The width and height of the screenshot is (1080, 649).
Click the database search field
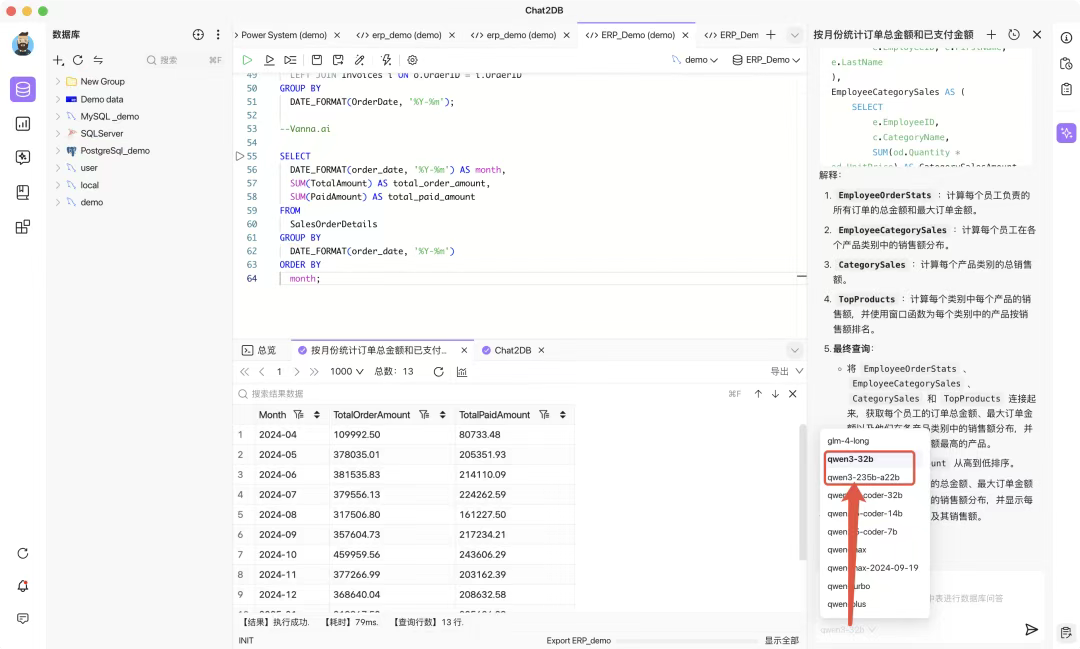[x=184, y=61]
